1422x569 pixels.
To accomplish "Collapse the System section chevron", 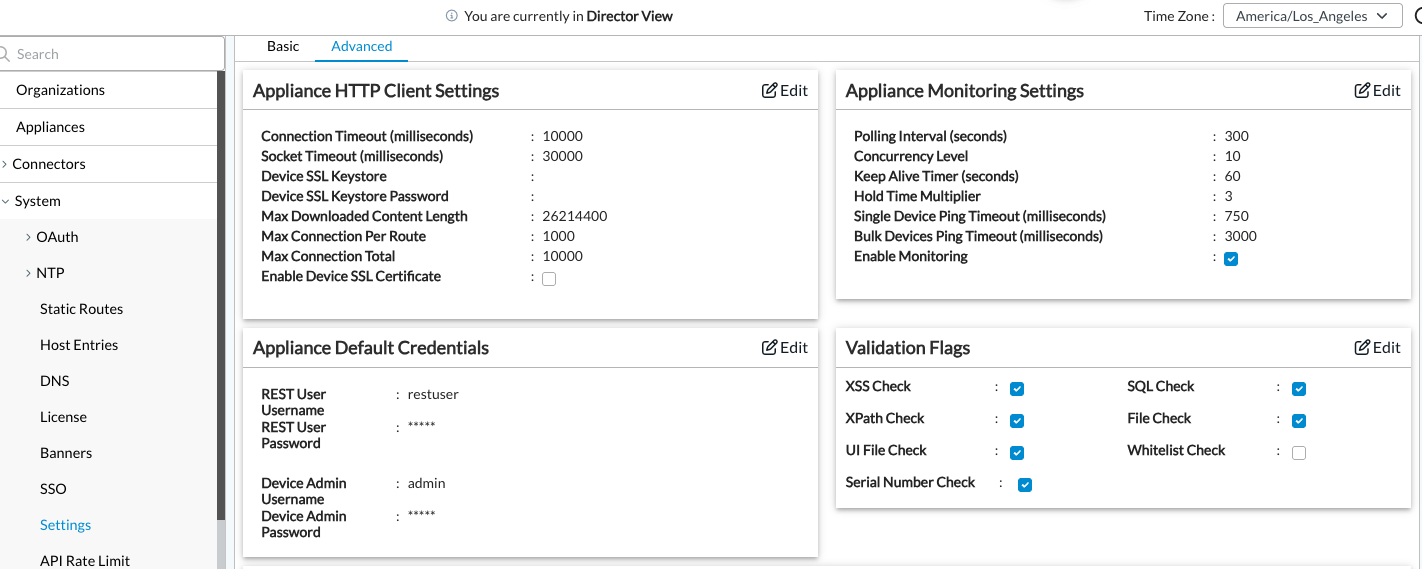I will point(6,201).
